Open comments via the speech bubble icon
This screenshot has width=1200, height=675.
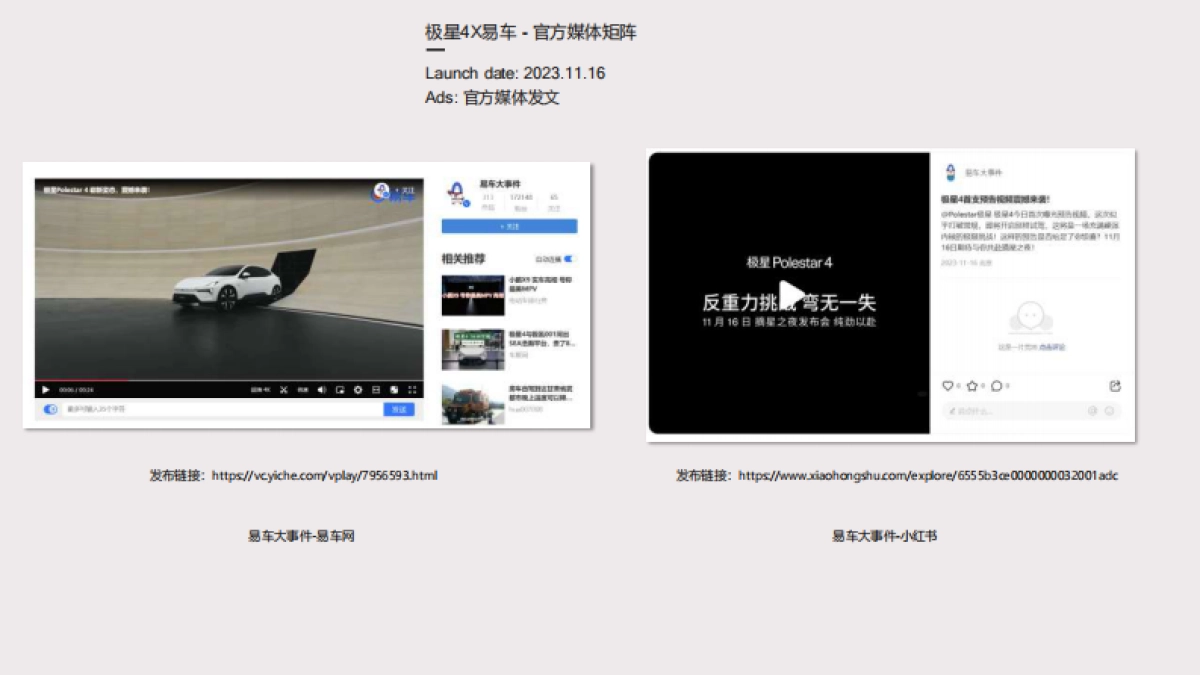click(x=997, y=386)
